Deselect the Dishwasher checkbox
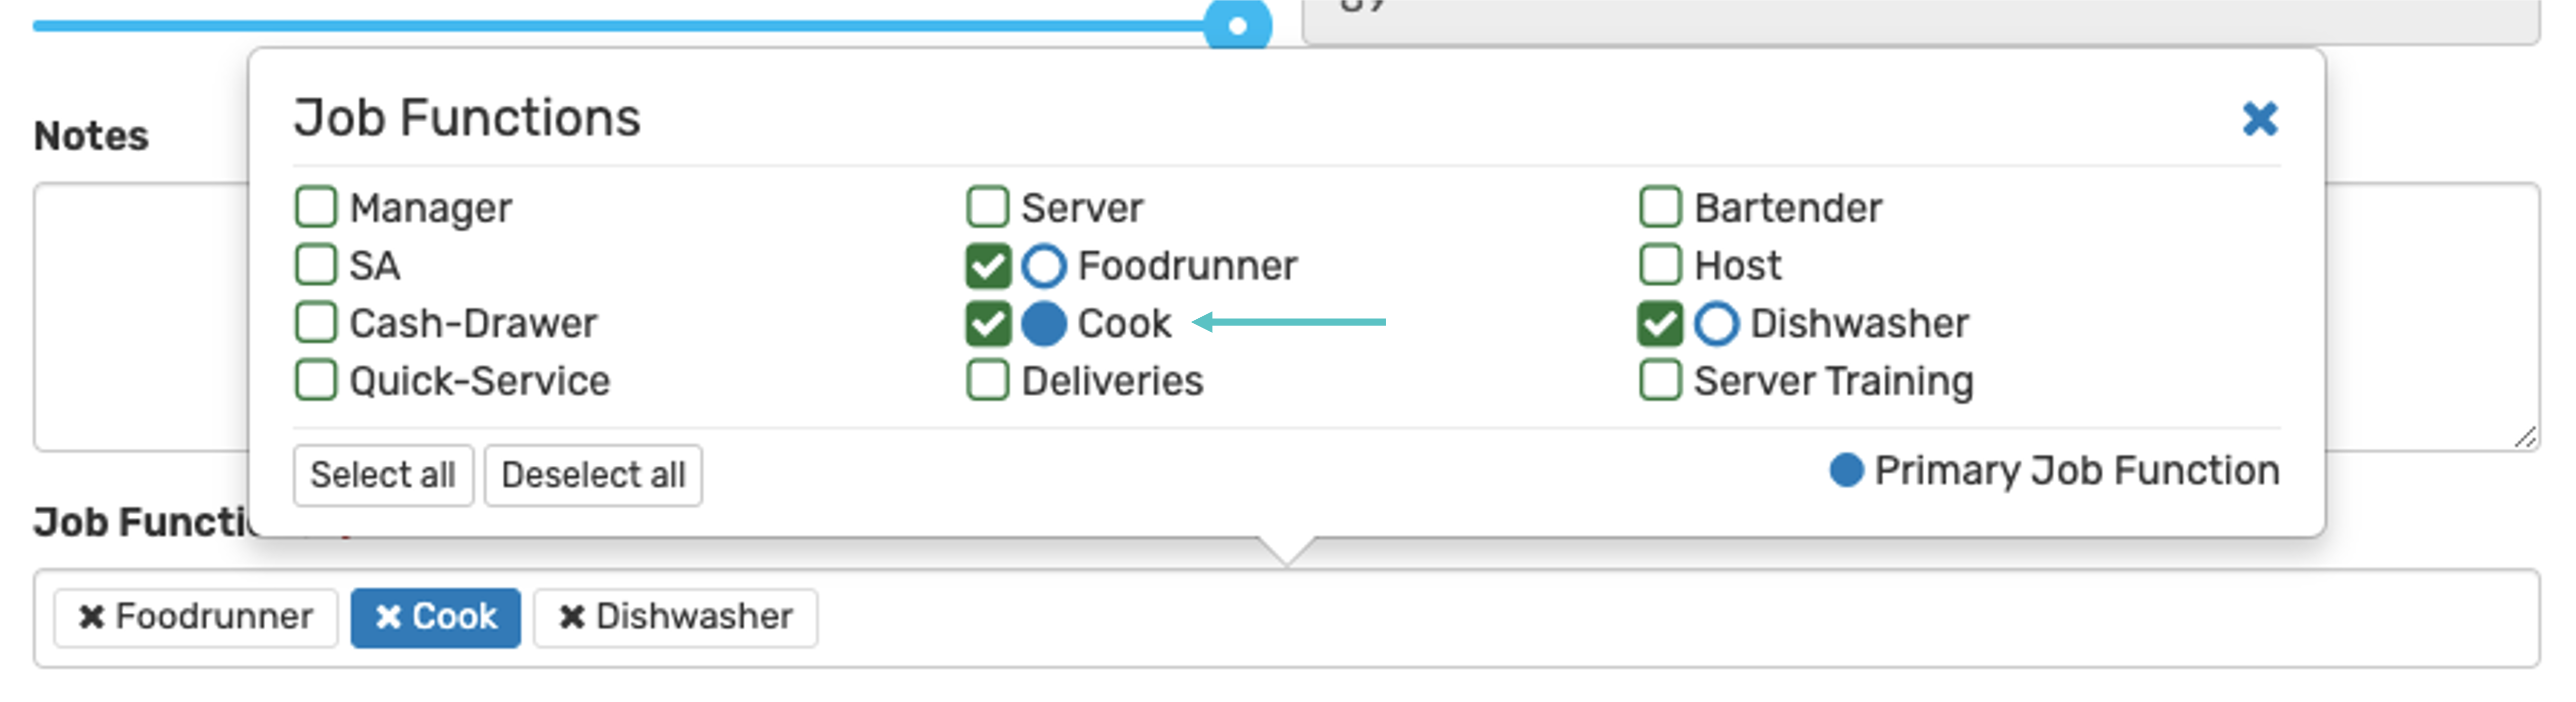The height and width of the screenshot is (702, 2576). click(1660, 324)
